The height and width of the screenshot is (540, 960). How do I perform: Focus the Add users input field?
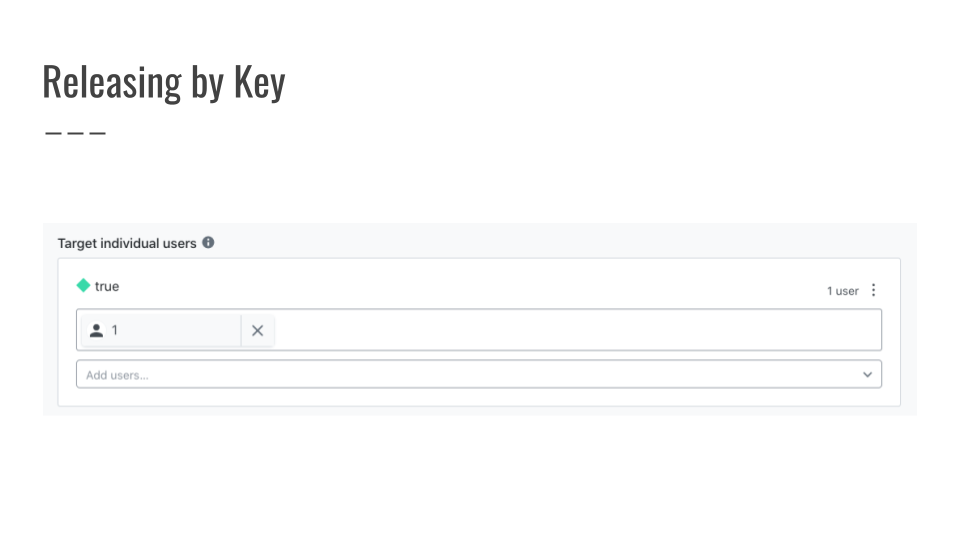point(479,374)
